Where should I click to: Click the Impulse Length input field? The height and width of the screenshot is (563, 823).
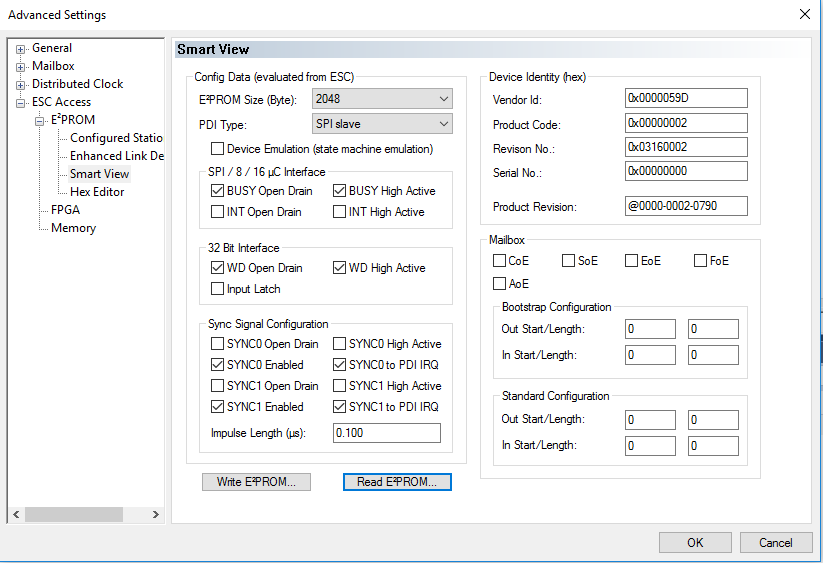point(386,433)
